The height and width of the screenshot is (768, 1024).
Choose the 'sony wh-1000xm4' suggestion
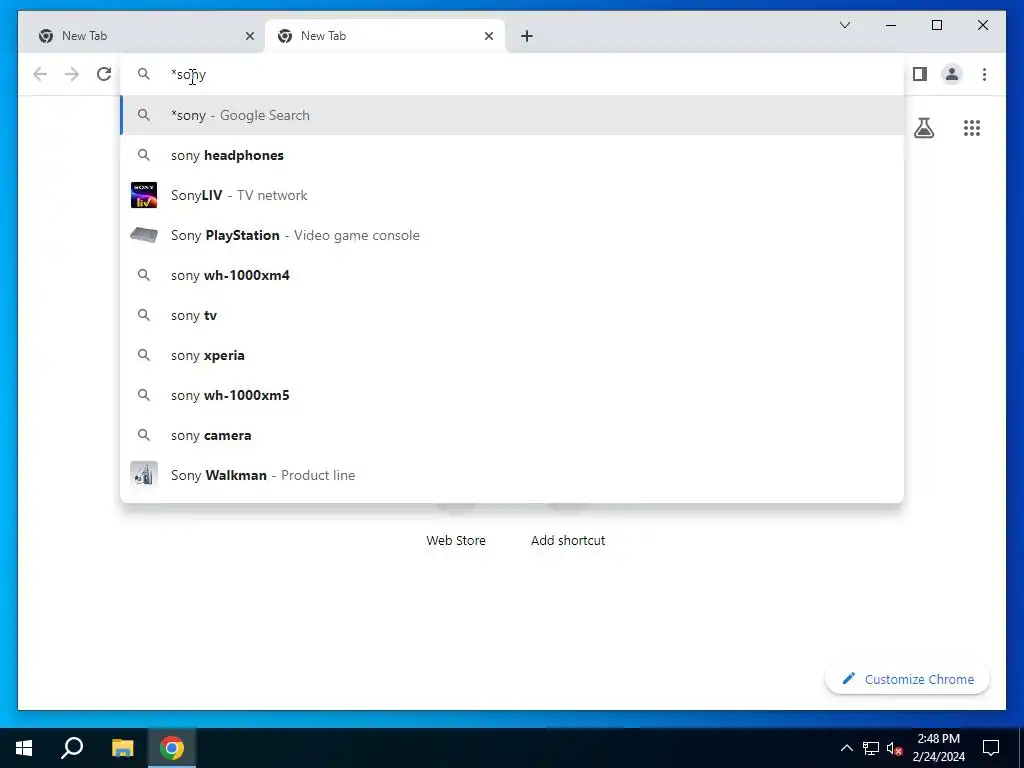coord(512,275)
